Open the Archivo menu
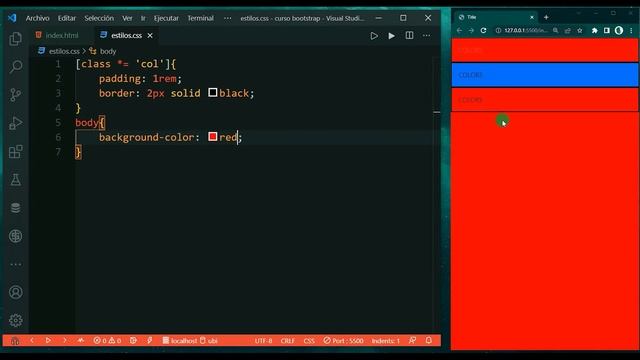 (38, 18)
